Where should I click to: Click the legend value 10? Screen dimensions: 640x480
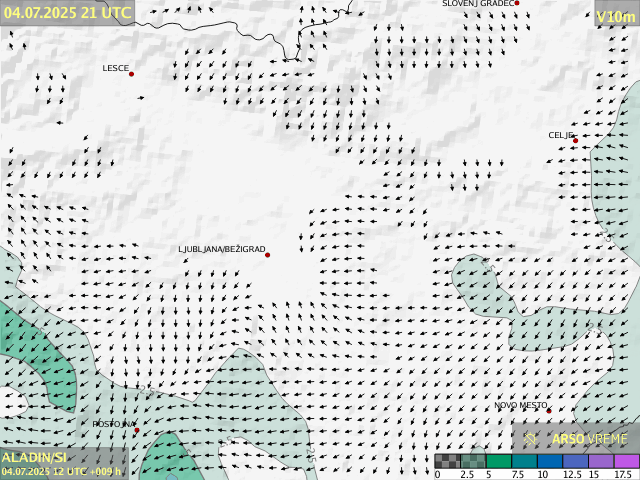(543, 474)
